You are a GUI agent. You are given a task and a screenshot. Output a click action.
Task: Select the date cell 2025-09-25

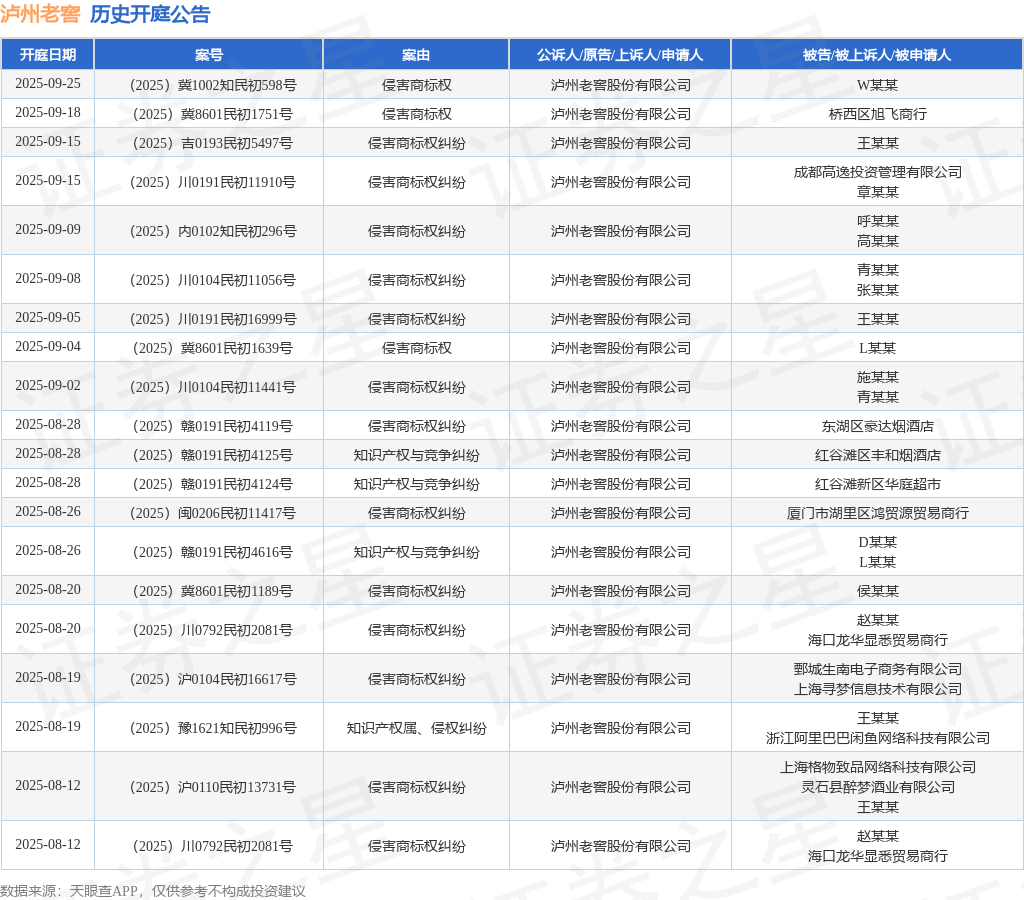click(x=48, y=84)
